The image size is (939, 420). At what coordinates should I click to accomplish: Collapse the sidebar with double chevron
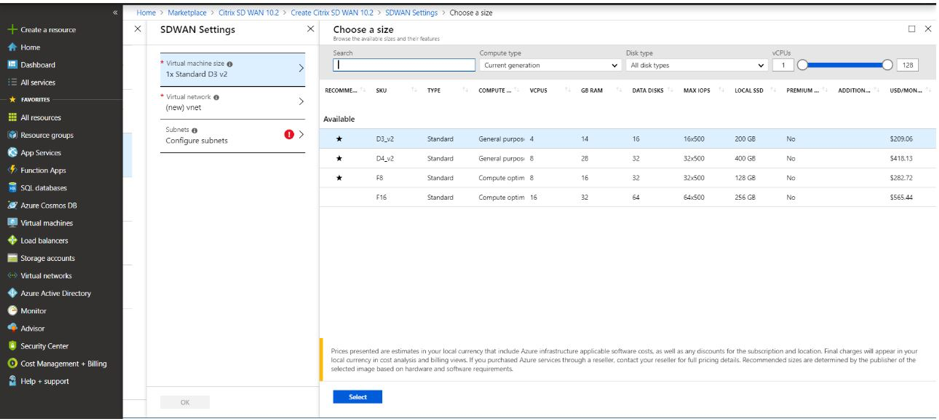(115, 13)
